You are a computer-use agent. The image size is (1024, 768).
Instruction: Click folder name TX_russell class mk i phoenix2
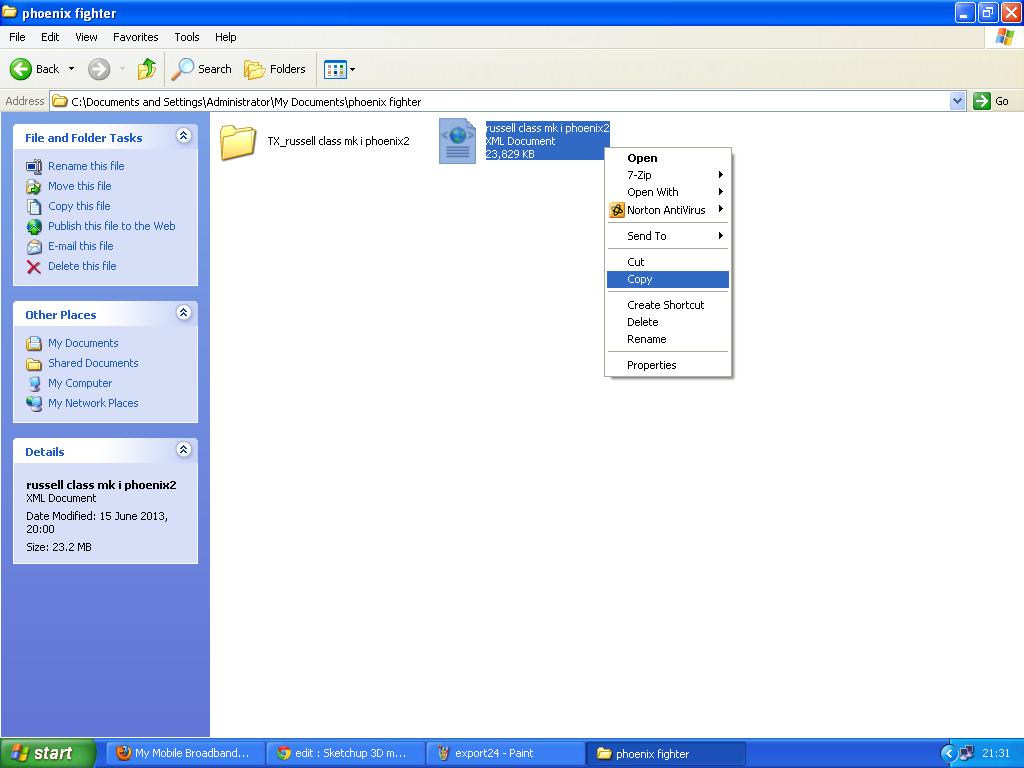click(338, 141)
